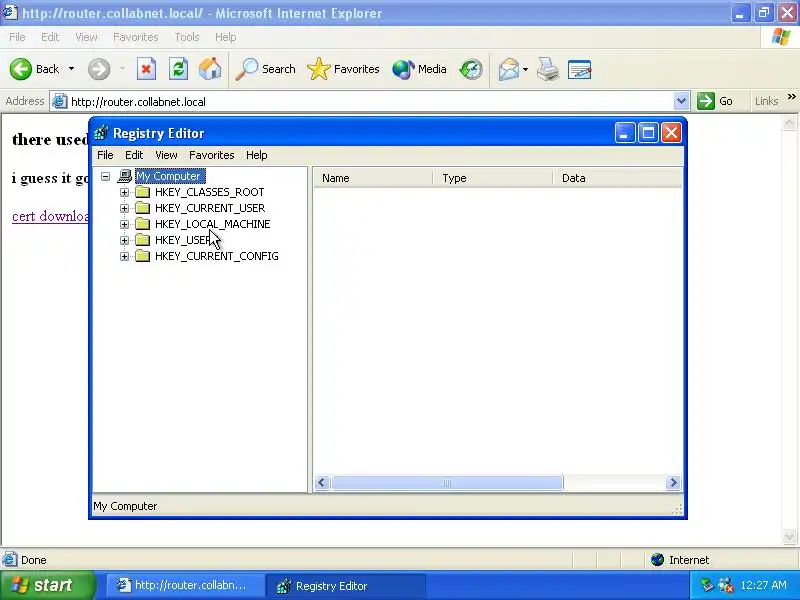800x600 pixels.
Task: Click the network tray icon with red X
Action: tap(725, 585)
